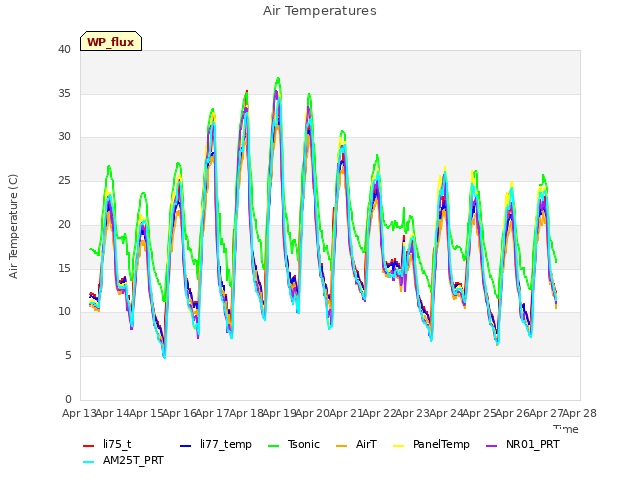
Task: Click the orange AirT legend color marker
Action: point(341,446)
